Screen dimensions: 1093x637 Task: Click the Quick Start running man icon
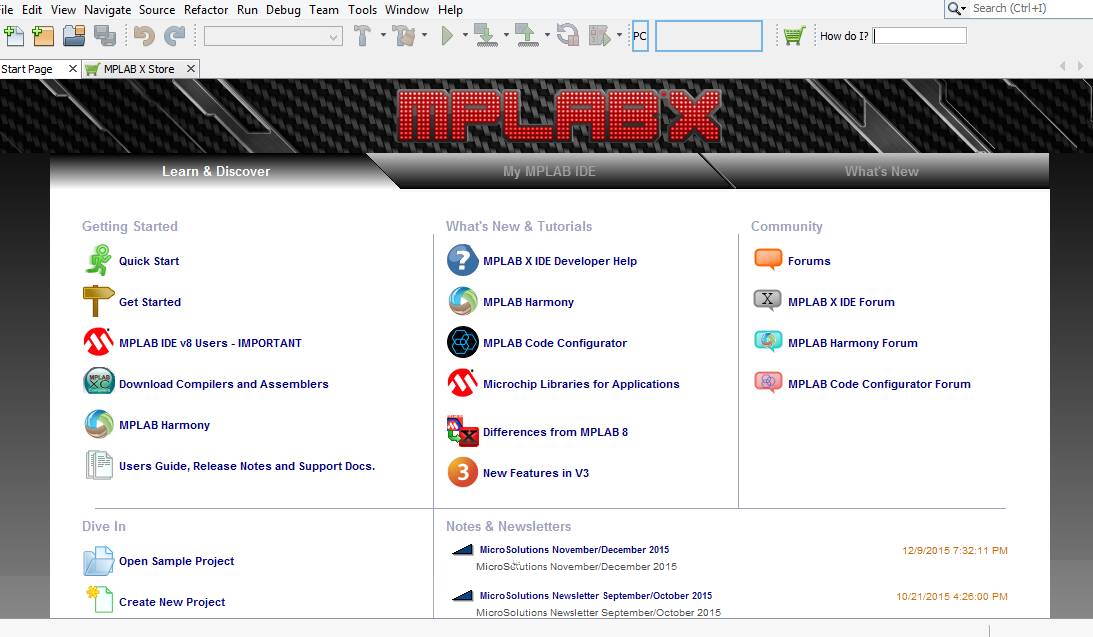pos(98,261)
